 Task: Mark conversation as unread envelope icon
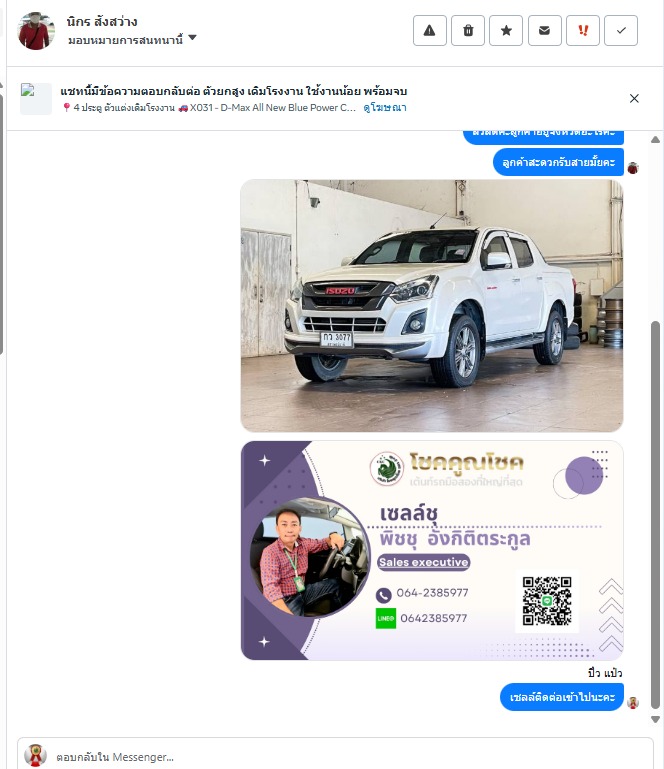[x=544, y=30]
